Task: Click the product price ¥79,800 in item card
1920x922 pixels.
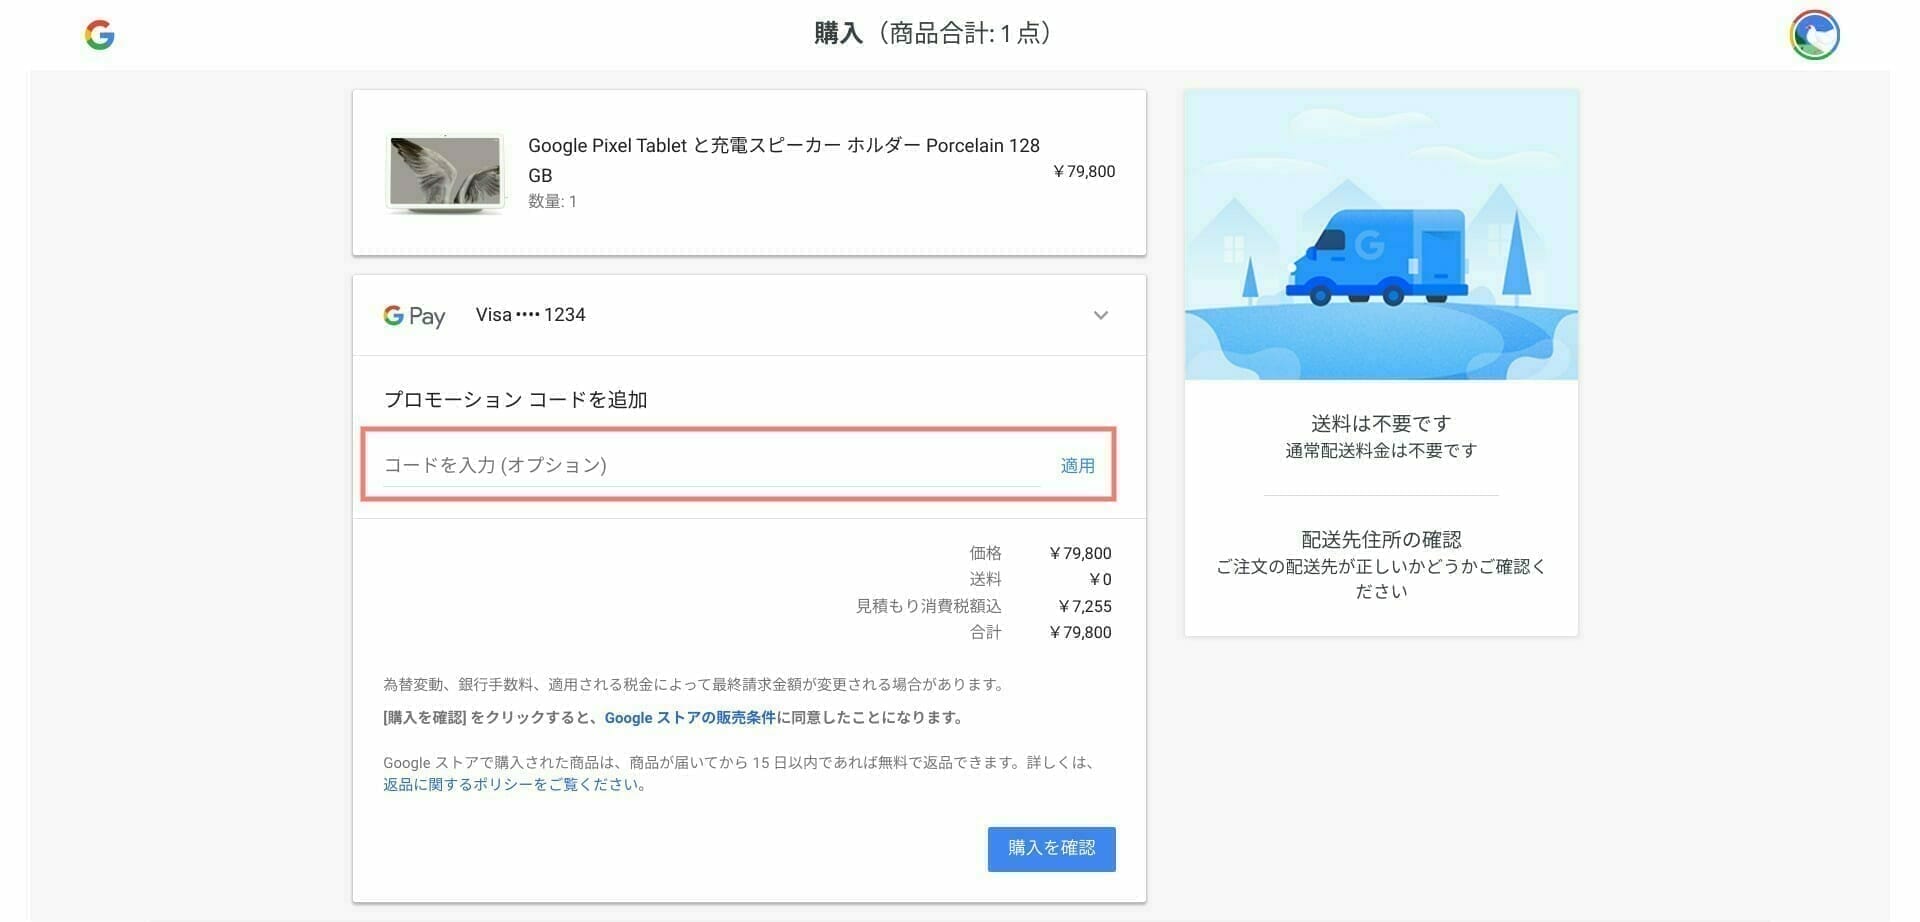Action: pyautogui.click(x=1084, y=172)
